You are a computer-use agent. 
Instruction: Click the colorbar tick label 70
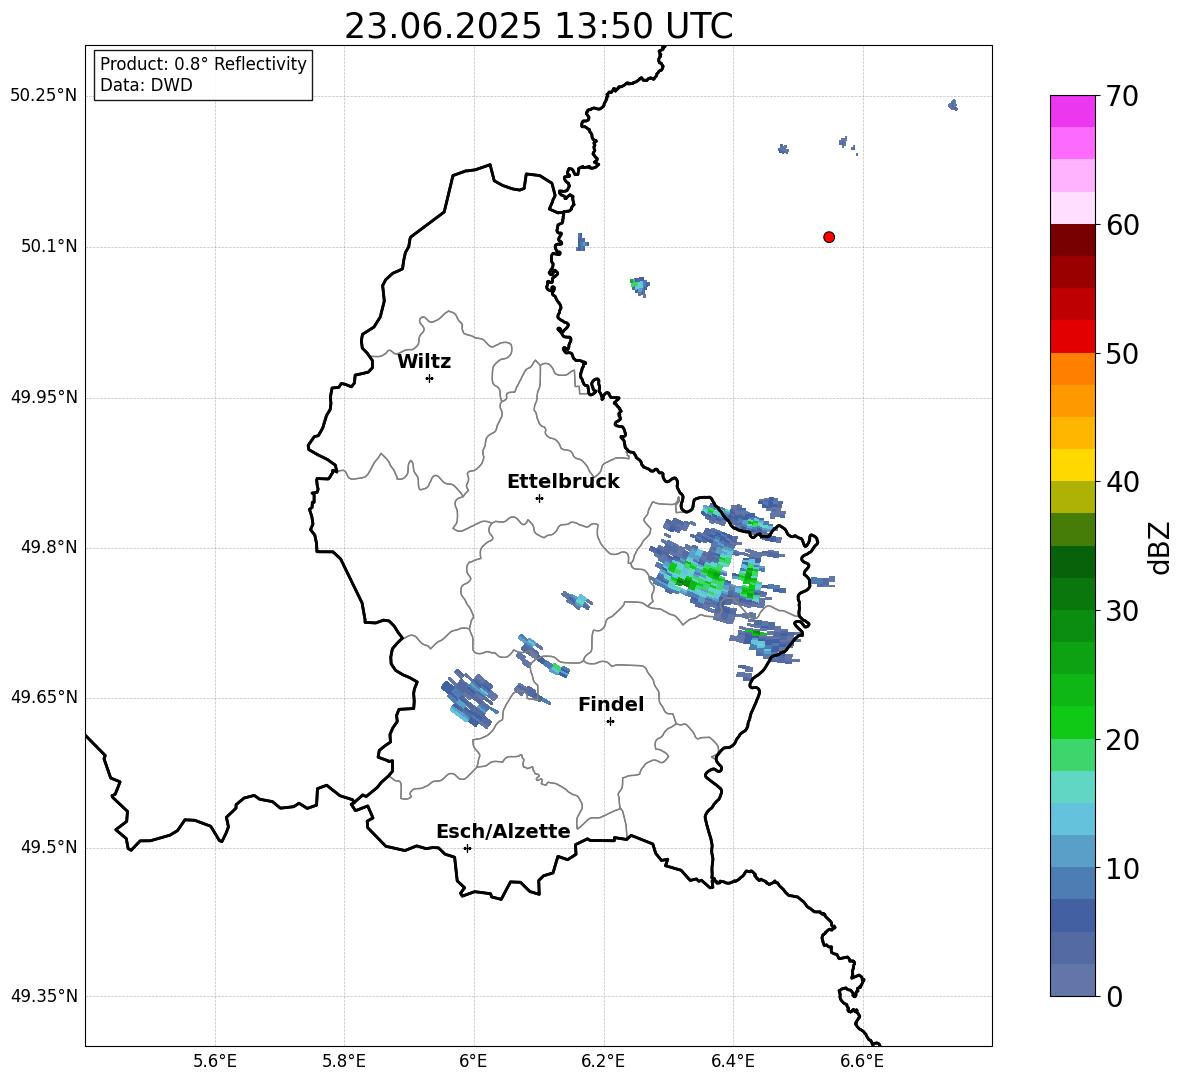(1122, 97)
